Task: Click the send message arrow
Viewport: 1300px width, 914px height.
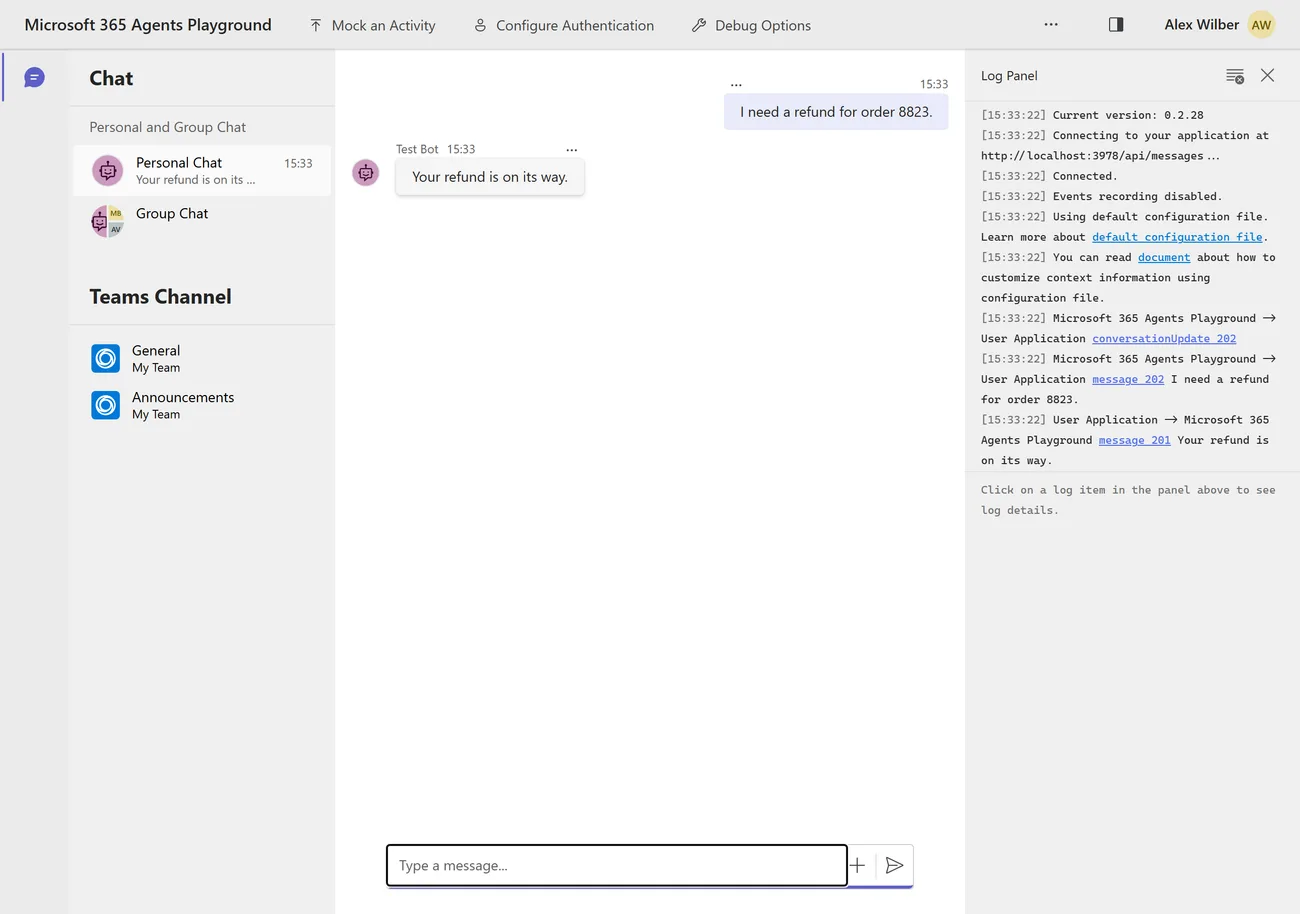Action: (895, 866)
